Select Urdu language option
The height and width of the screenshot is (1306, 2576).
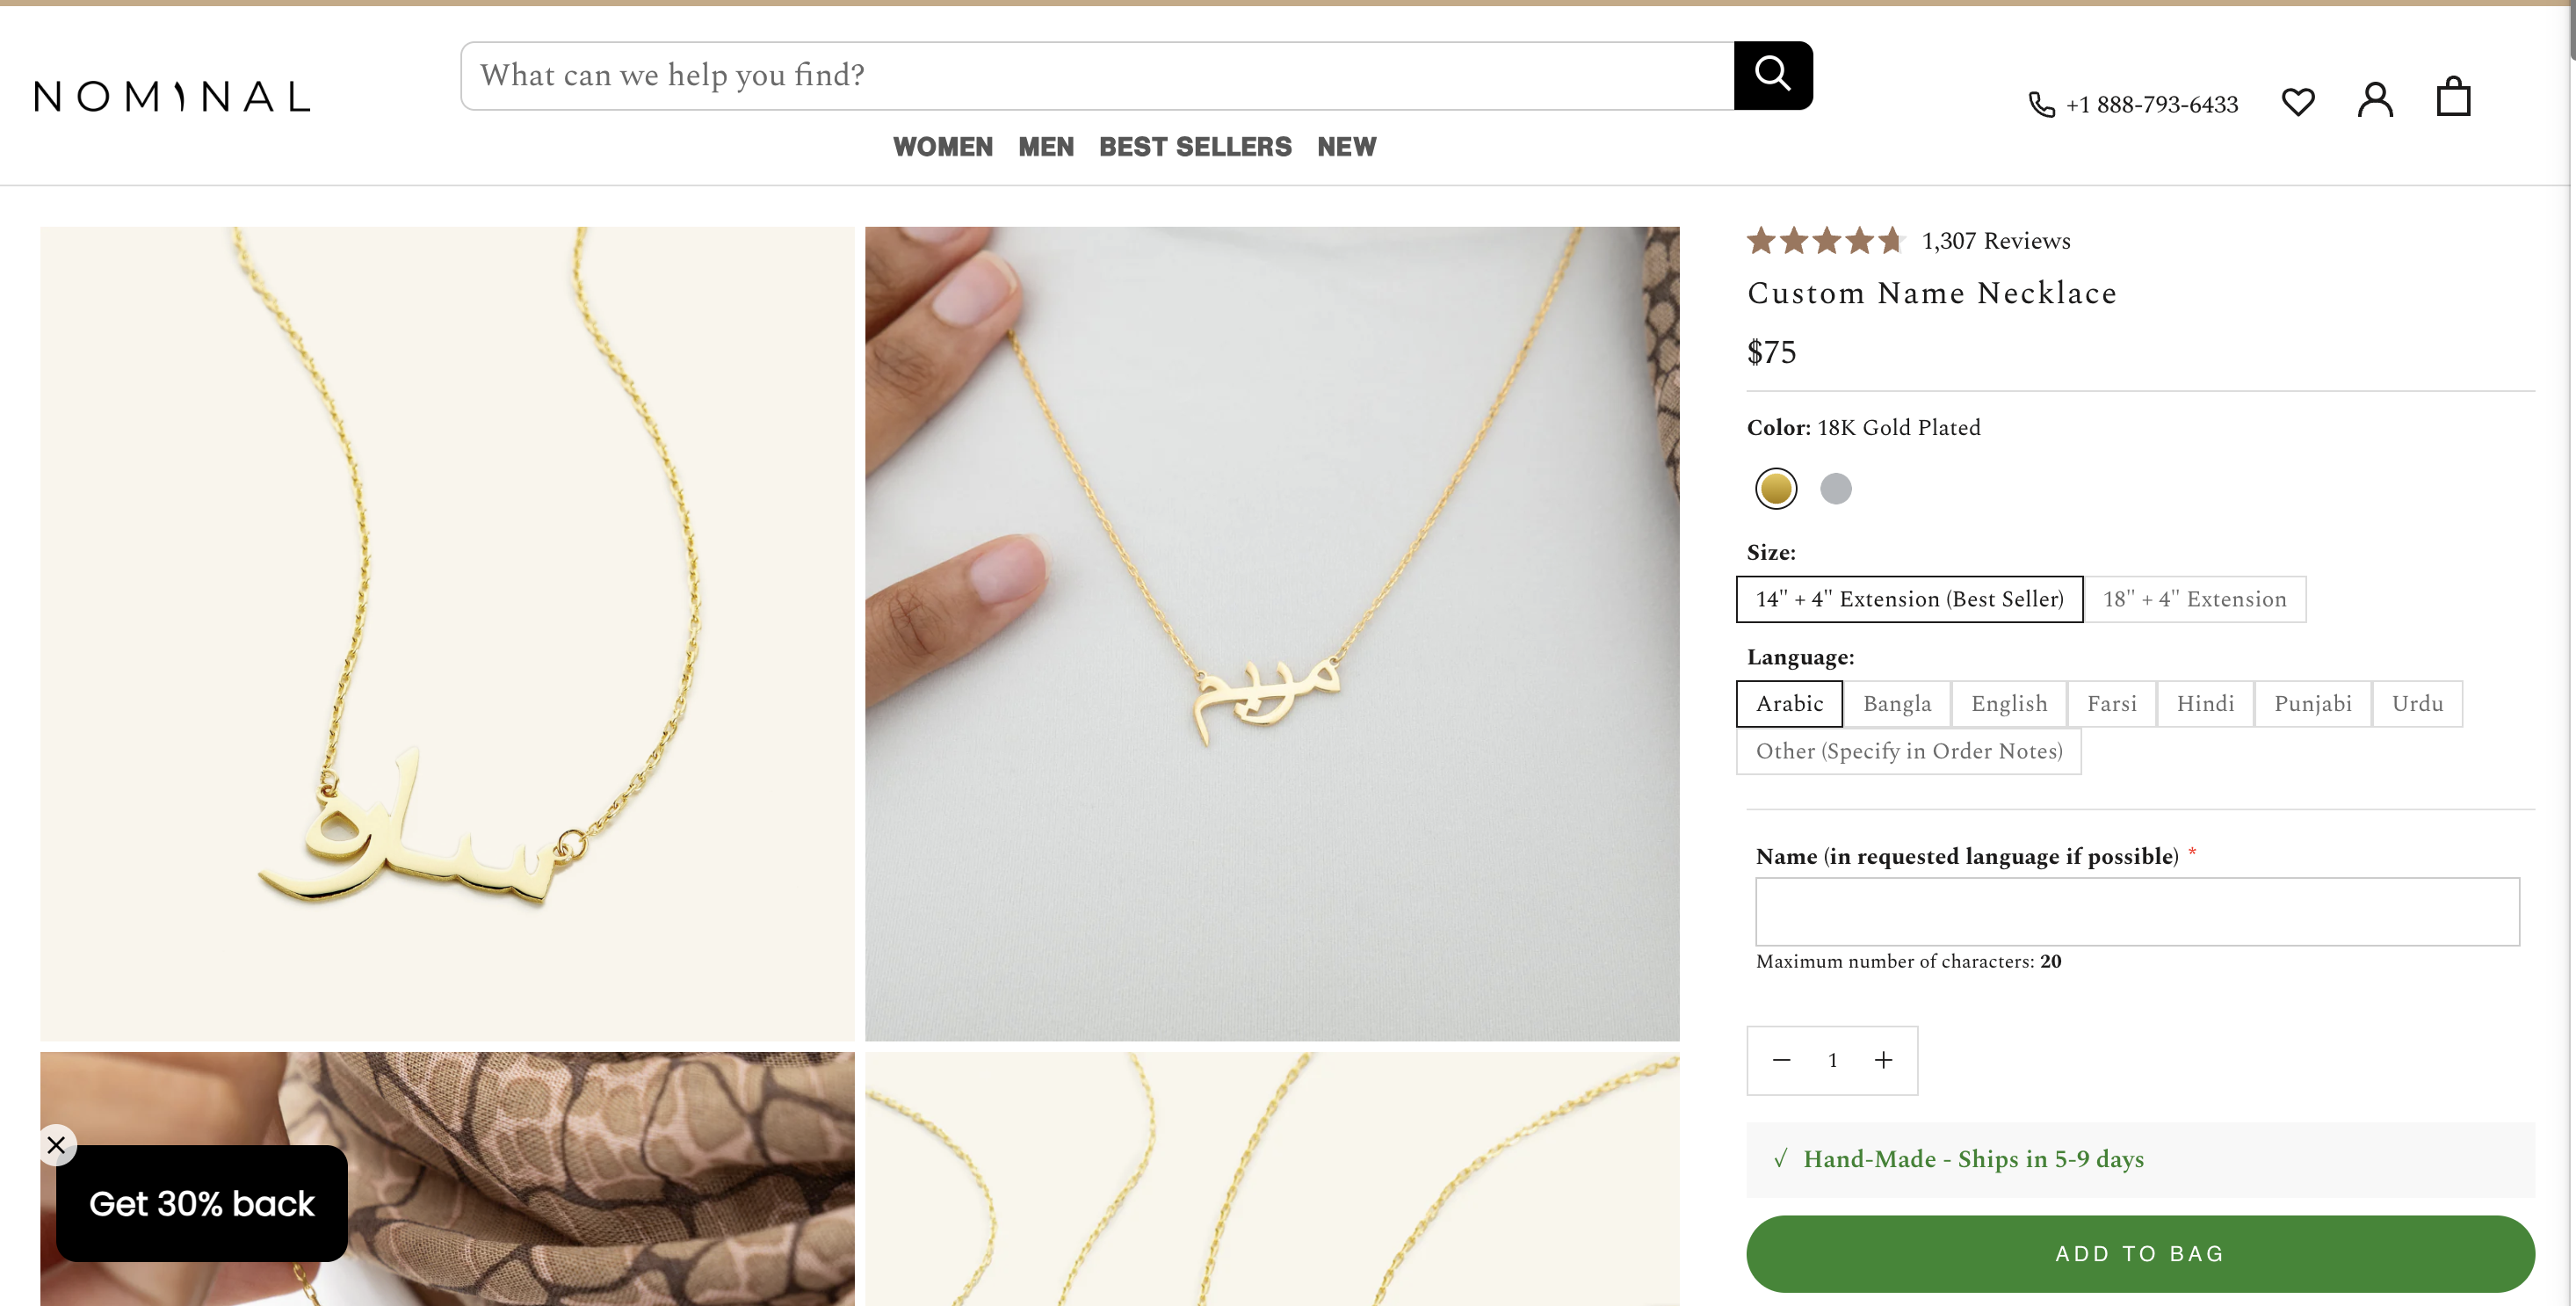pyautogui.click(x=2417, y=704)
